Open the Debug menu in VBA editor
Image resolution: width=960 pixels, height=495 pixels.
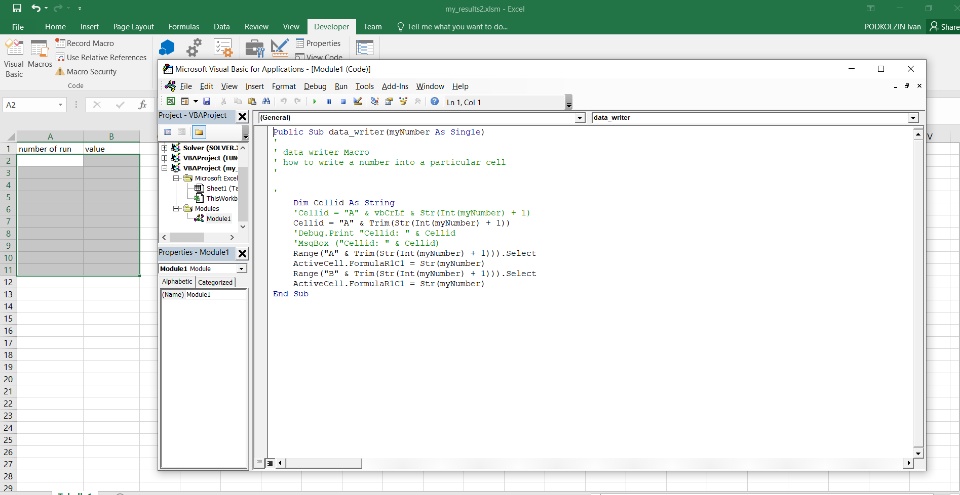(315, 87)
